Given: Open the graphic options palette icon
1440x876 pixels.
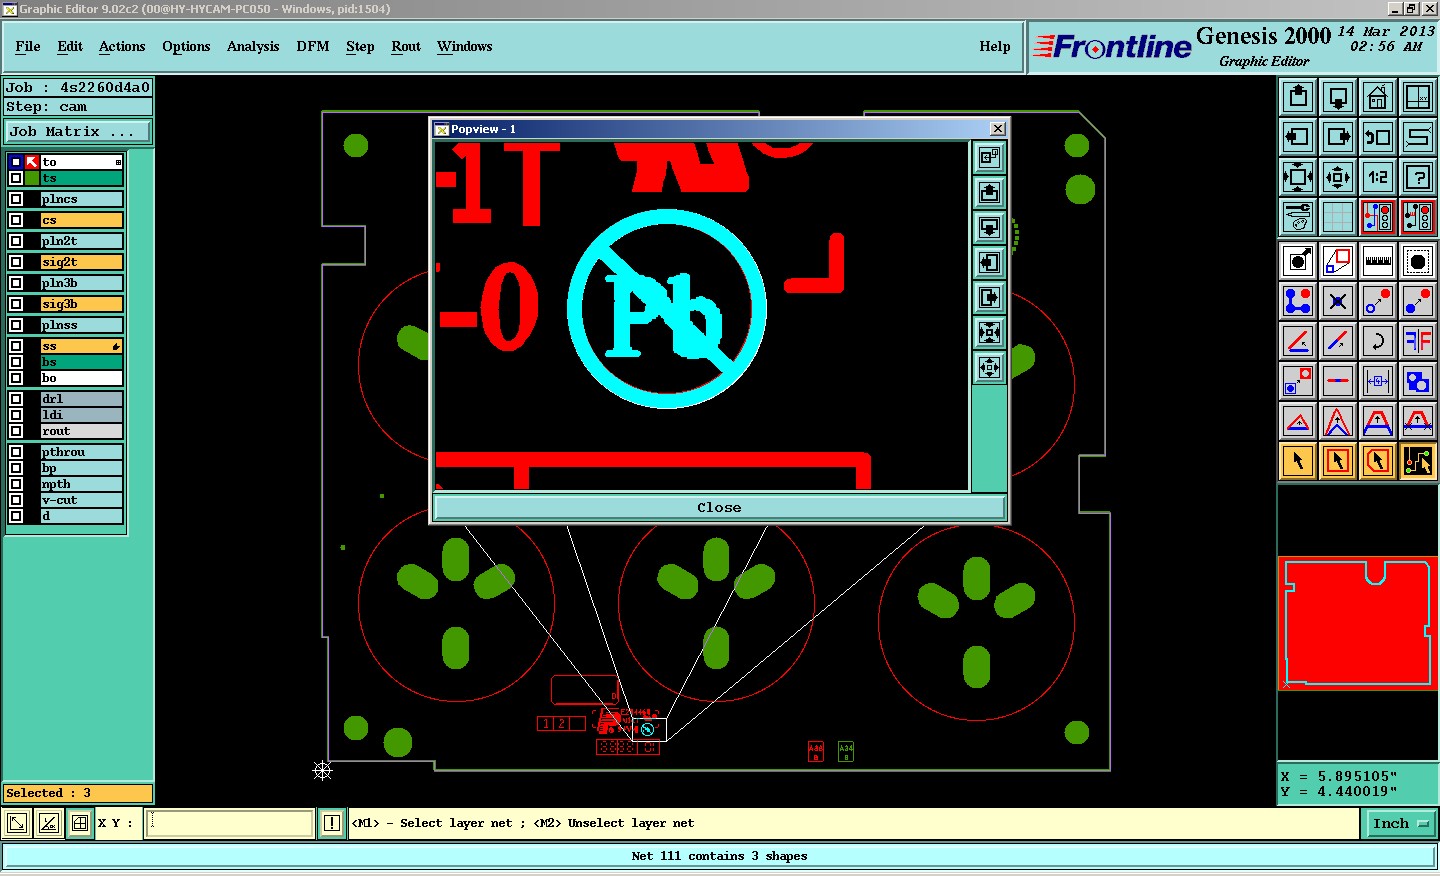Looking at the screenshot, I should click(1298, 217).
